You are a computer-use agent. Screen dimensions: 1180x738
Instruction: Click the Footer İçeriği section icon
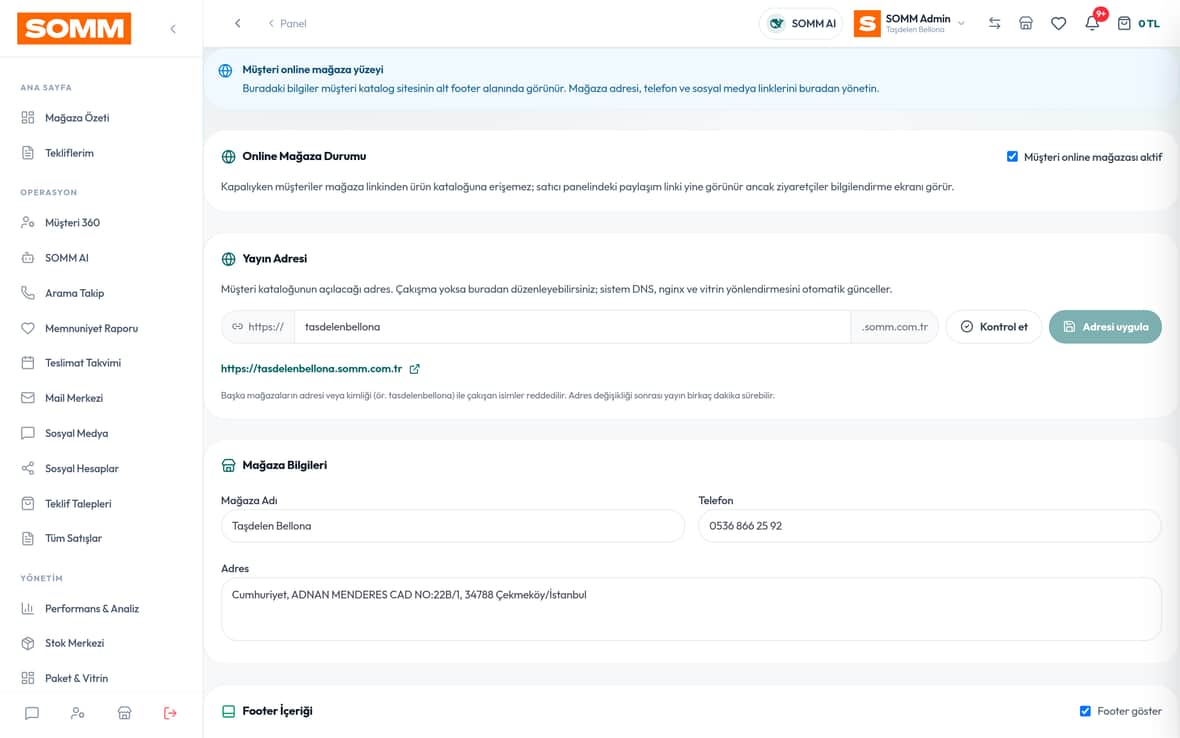click(229, 711)
